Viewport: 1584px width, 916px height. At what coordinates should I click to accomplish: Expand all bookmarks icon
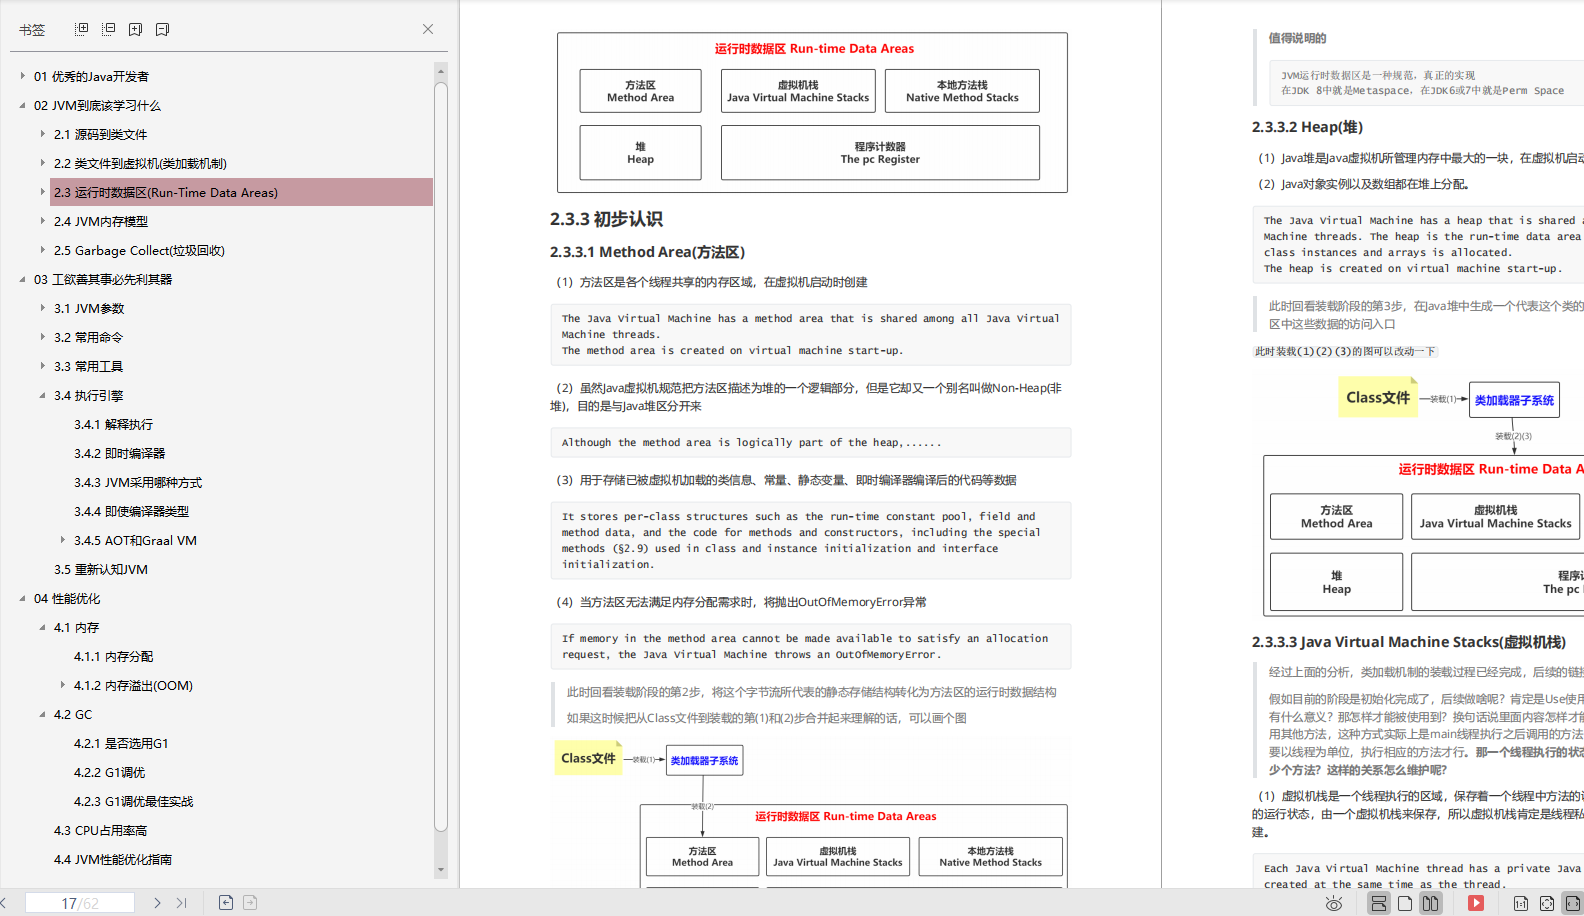point(82,29)
